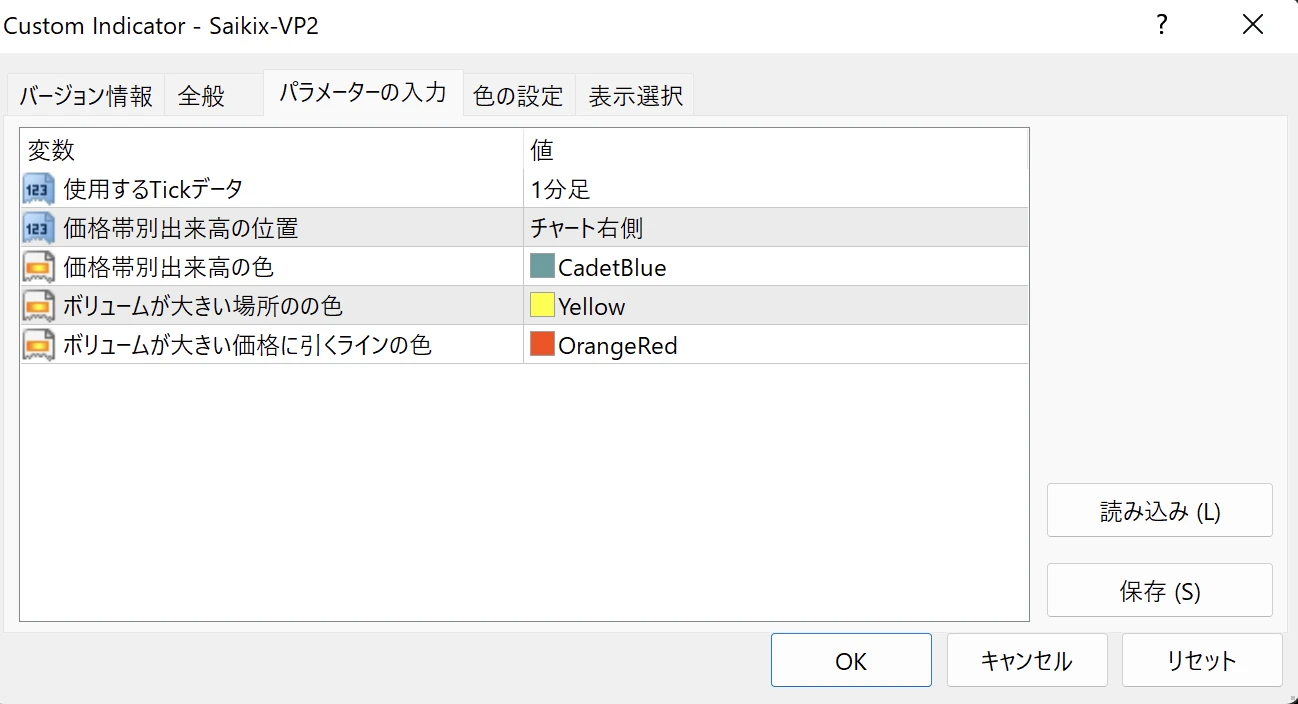Switch to the 全般 tab
The height and width of the screenshot is (704, 1298).
click(202, 96)
